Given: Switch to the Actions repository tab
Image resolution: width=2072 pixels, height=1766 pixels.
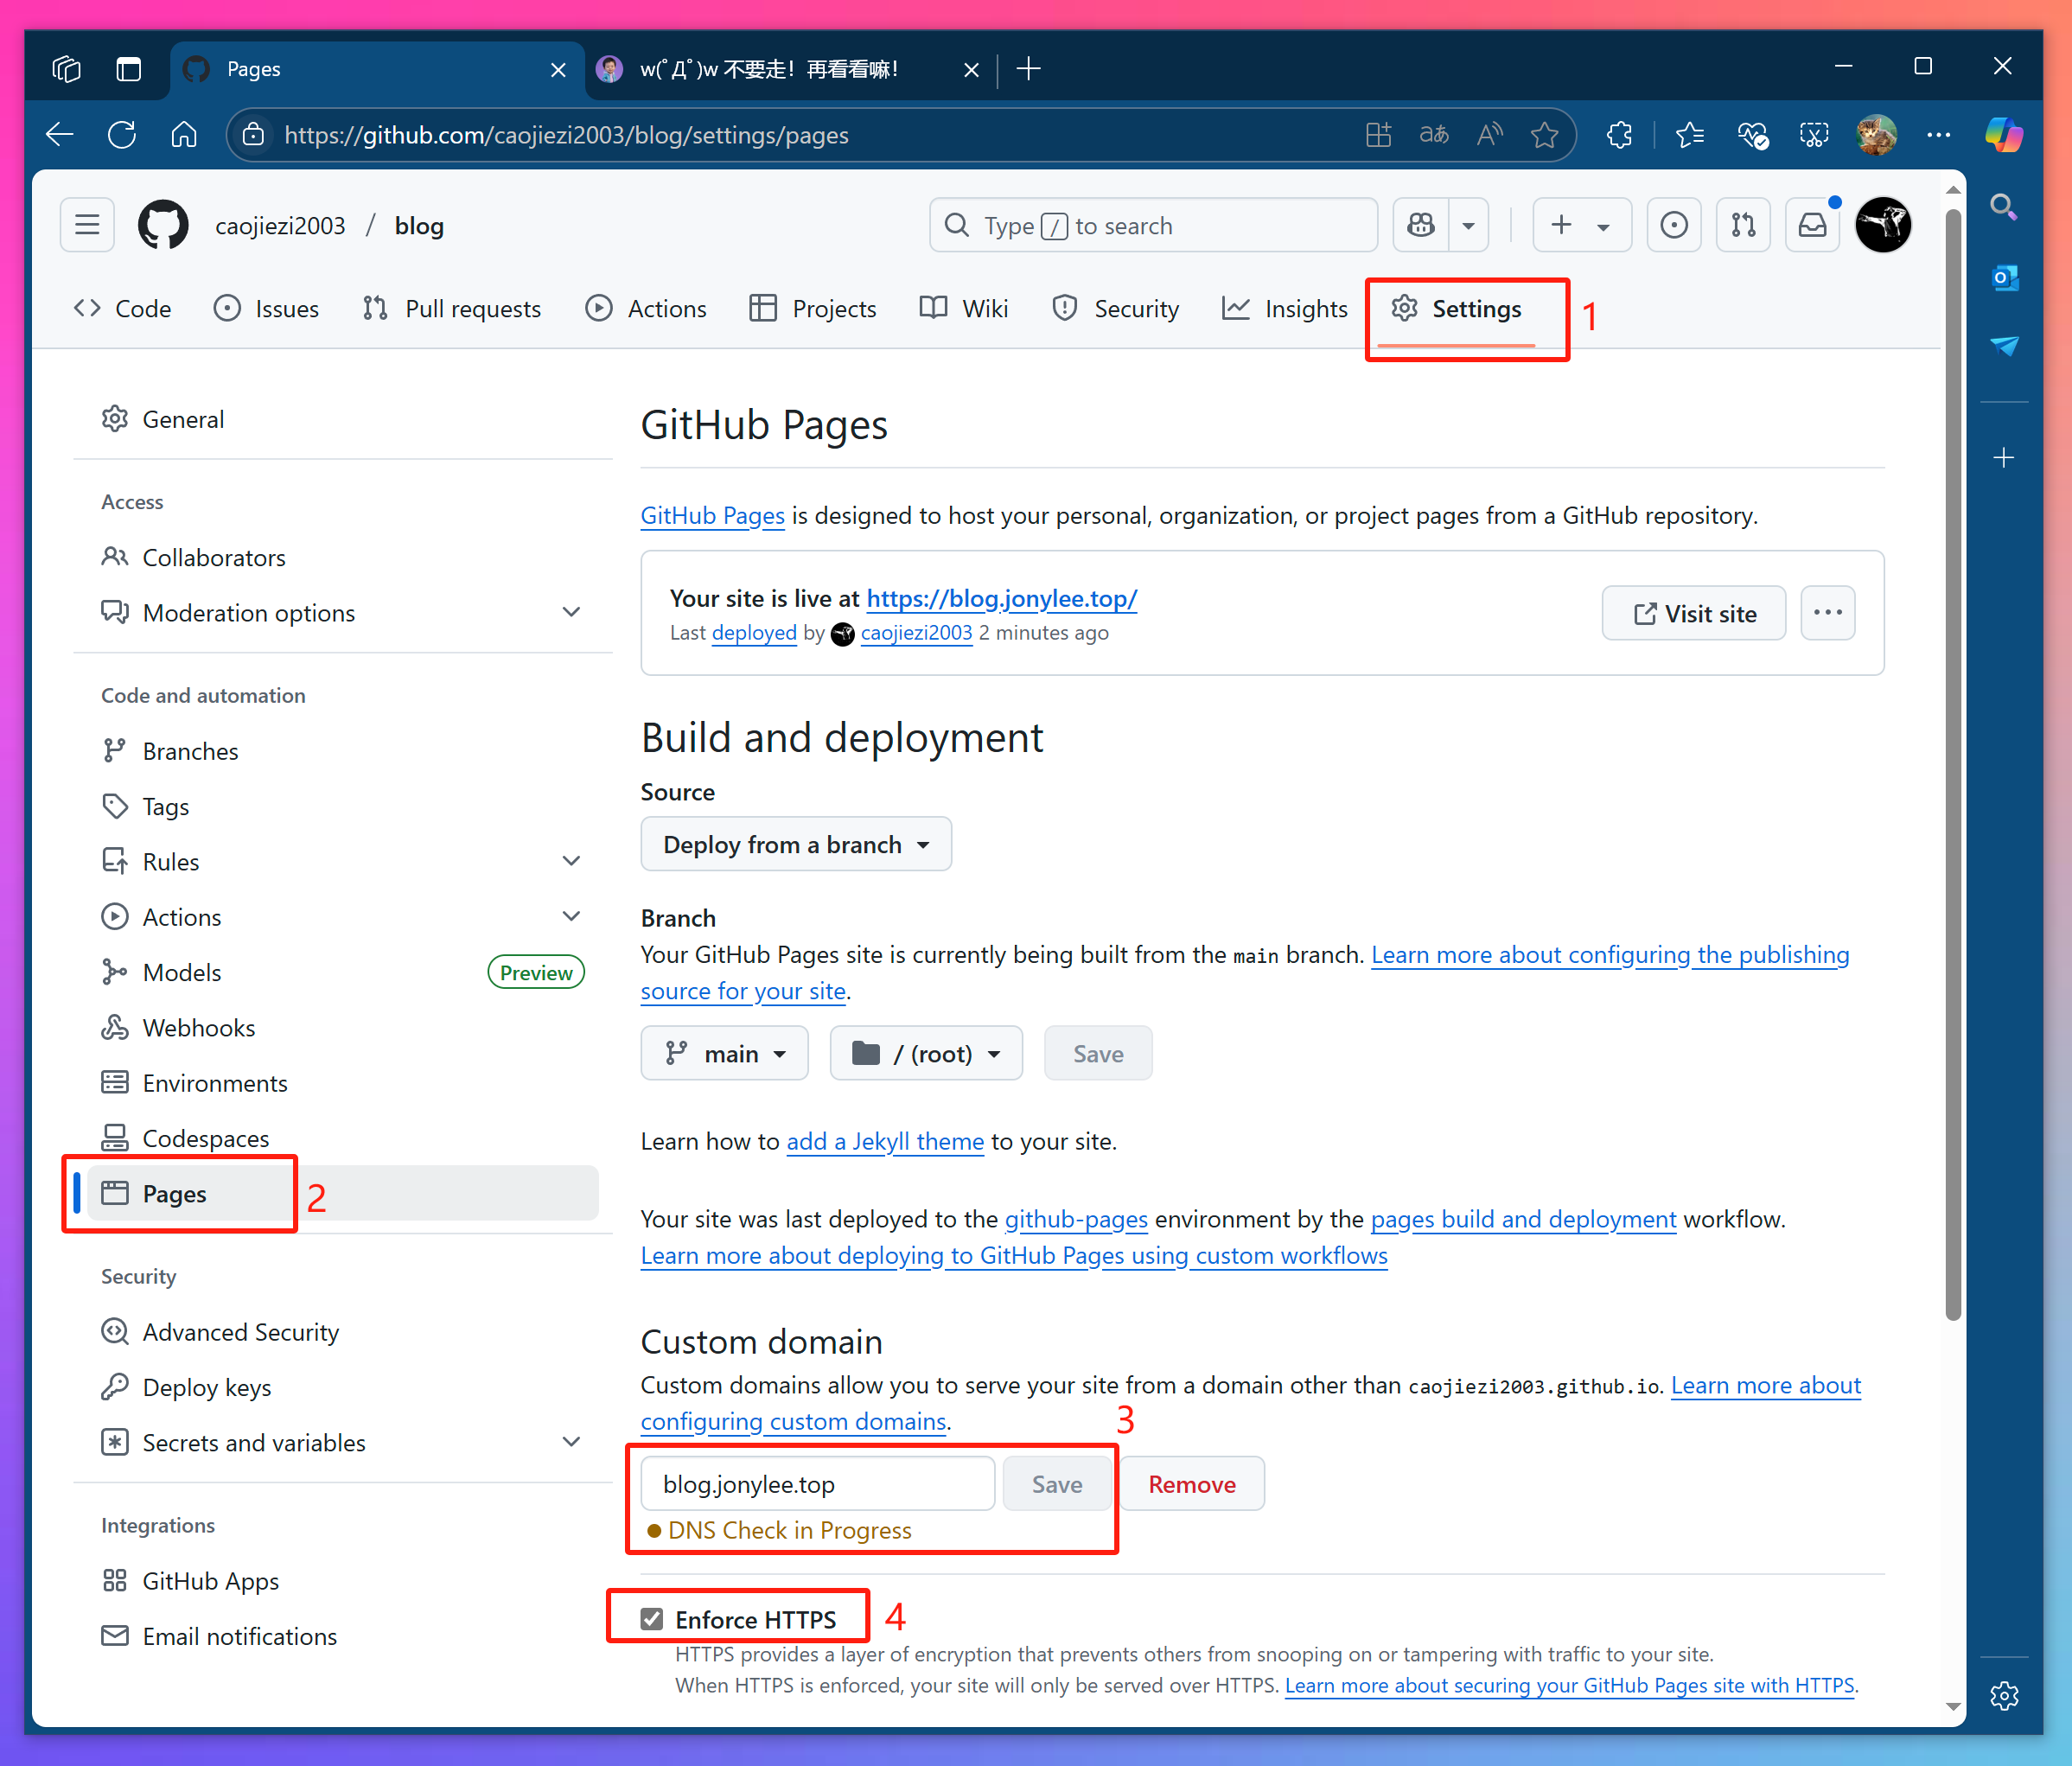Looking at the screenshot, I should (x=647, y=309).
